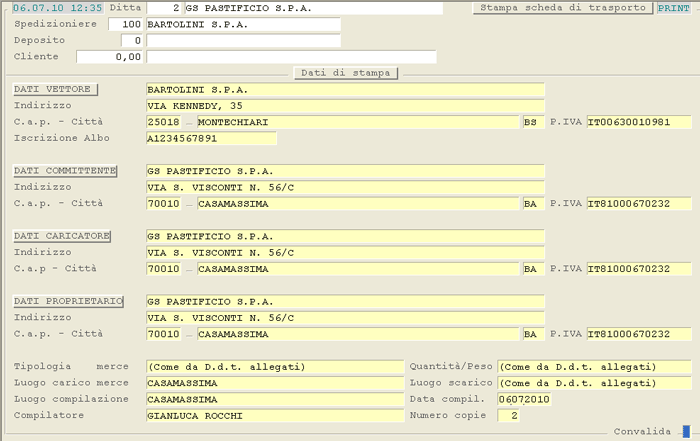This screenshot has height=441, width=700.
Task: Click the caricatore name field GS PASTIFICIO
Action: pos(345,236)
